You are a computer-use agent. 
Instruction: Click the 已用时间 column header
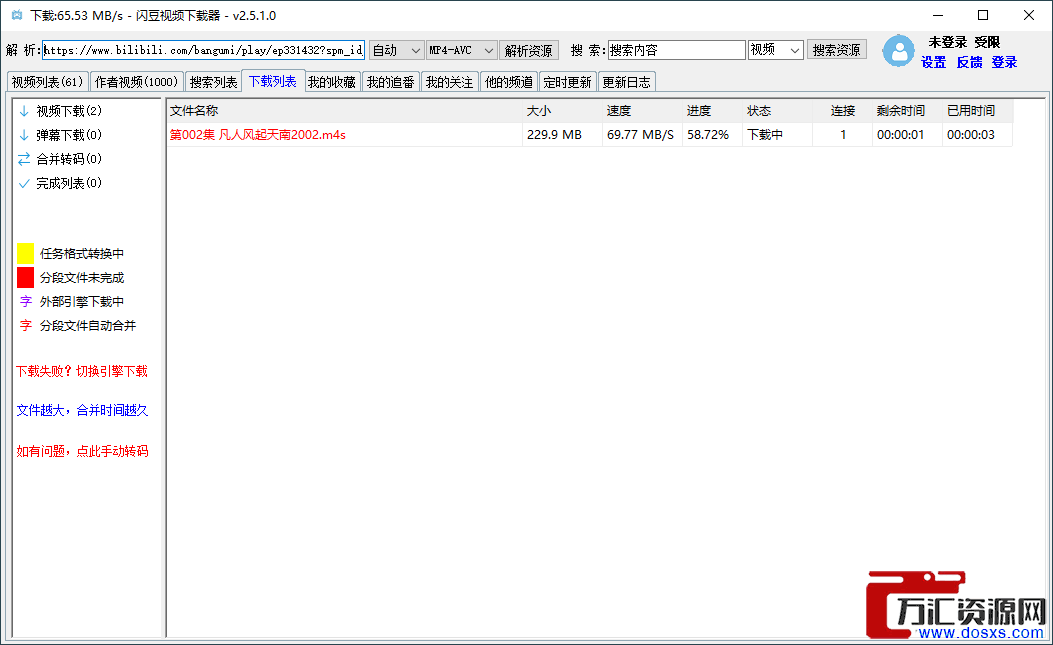(x=978, y=111)
